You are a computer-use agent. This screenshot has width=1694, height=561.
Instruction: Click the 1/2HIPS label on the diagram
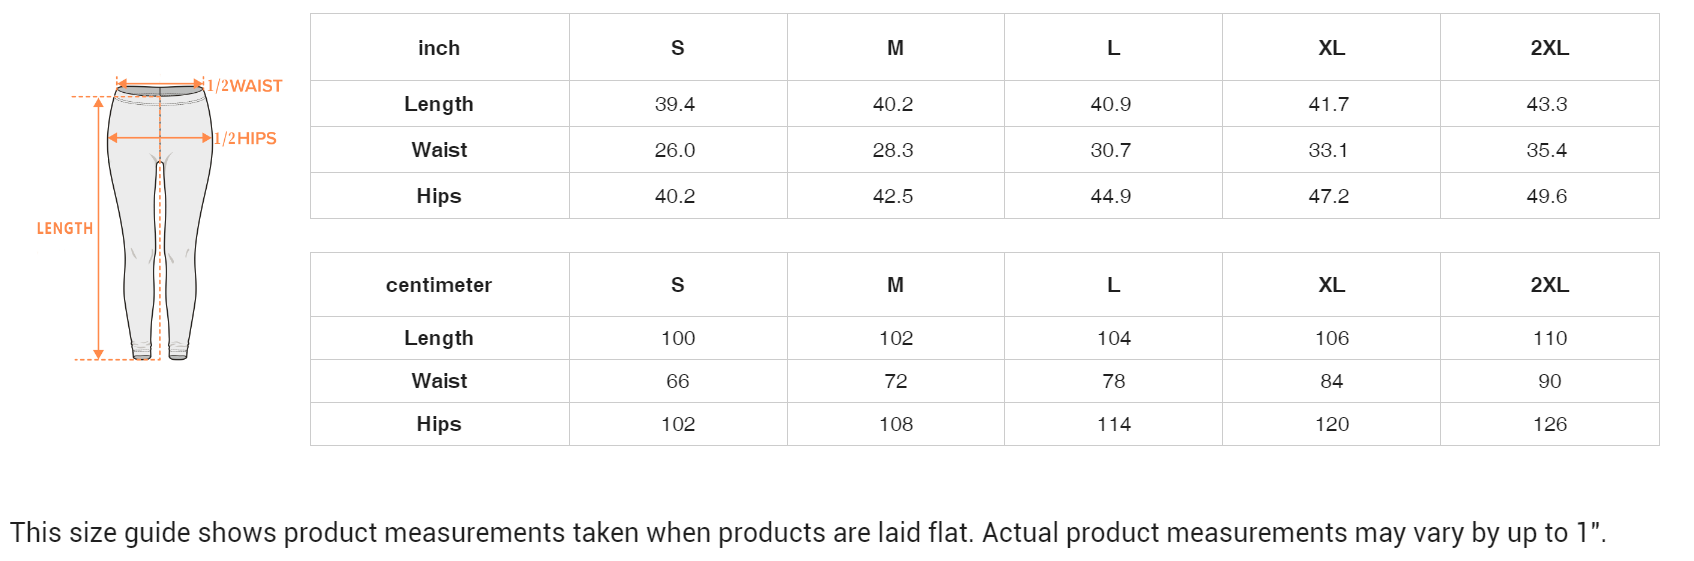coord(245,138)
